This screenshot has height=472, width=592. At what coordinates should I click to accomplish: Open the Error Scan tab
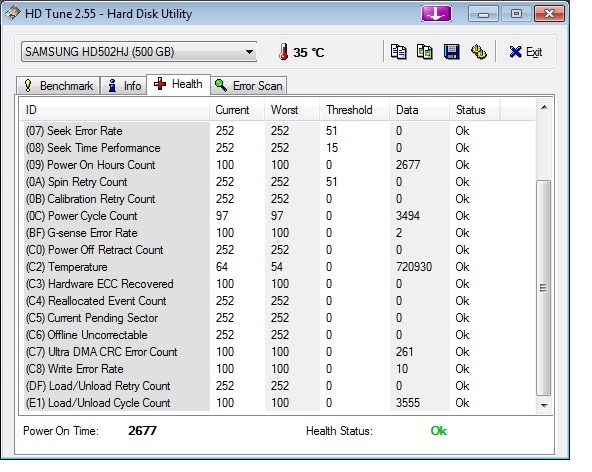point(249,86)
